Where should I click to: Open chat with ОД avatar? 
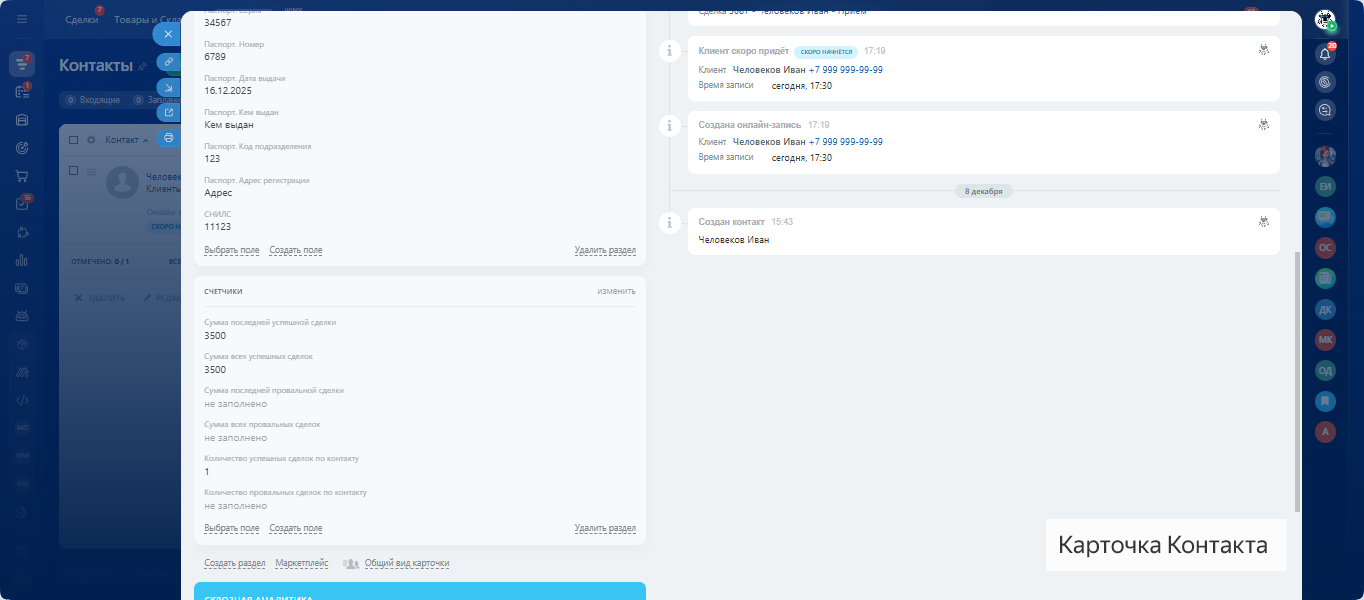point(1326,370)
